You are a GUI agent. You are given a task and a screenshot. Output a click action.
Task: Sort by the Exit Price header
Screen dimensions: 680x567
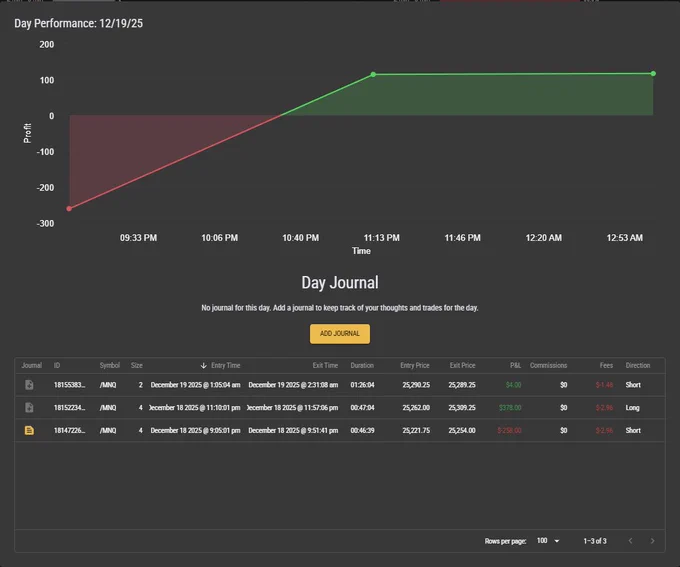[x=462, y=365]
